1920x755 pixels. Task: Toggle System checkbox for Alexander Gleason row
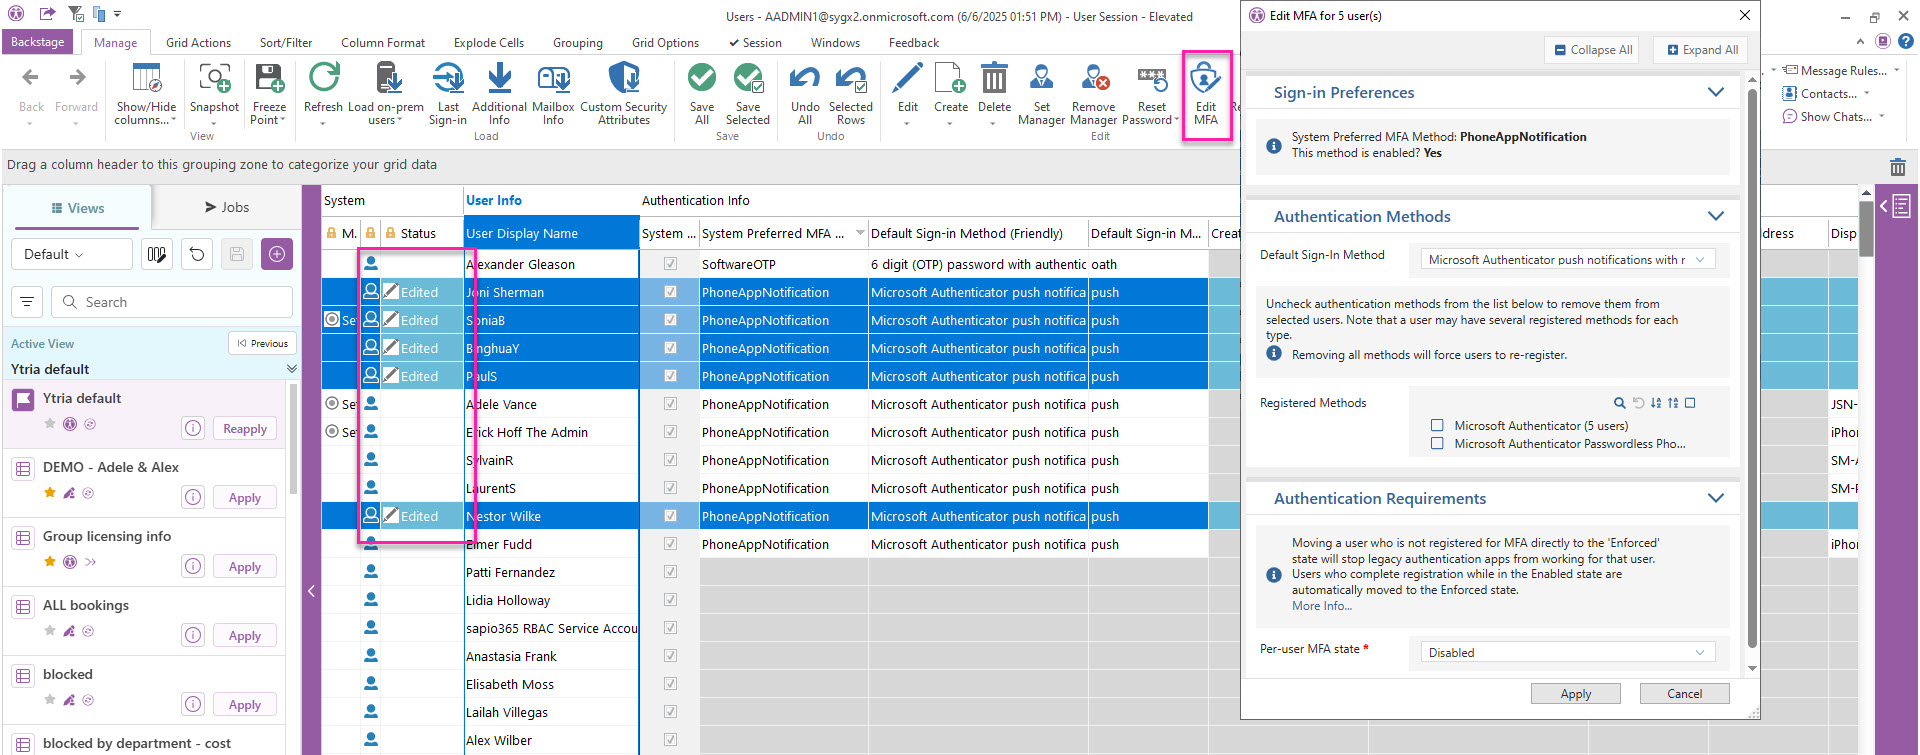(670, 264)
